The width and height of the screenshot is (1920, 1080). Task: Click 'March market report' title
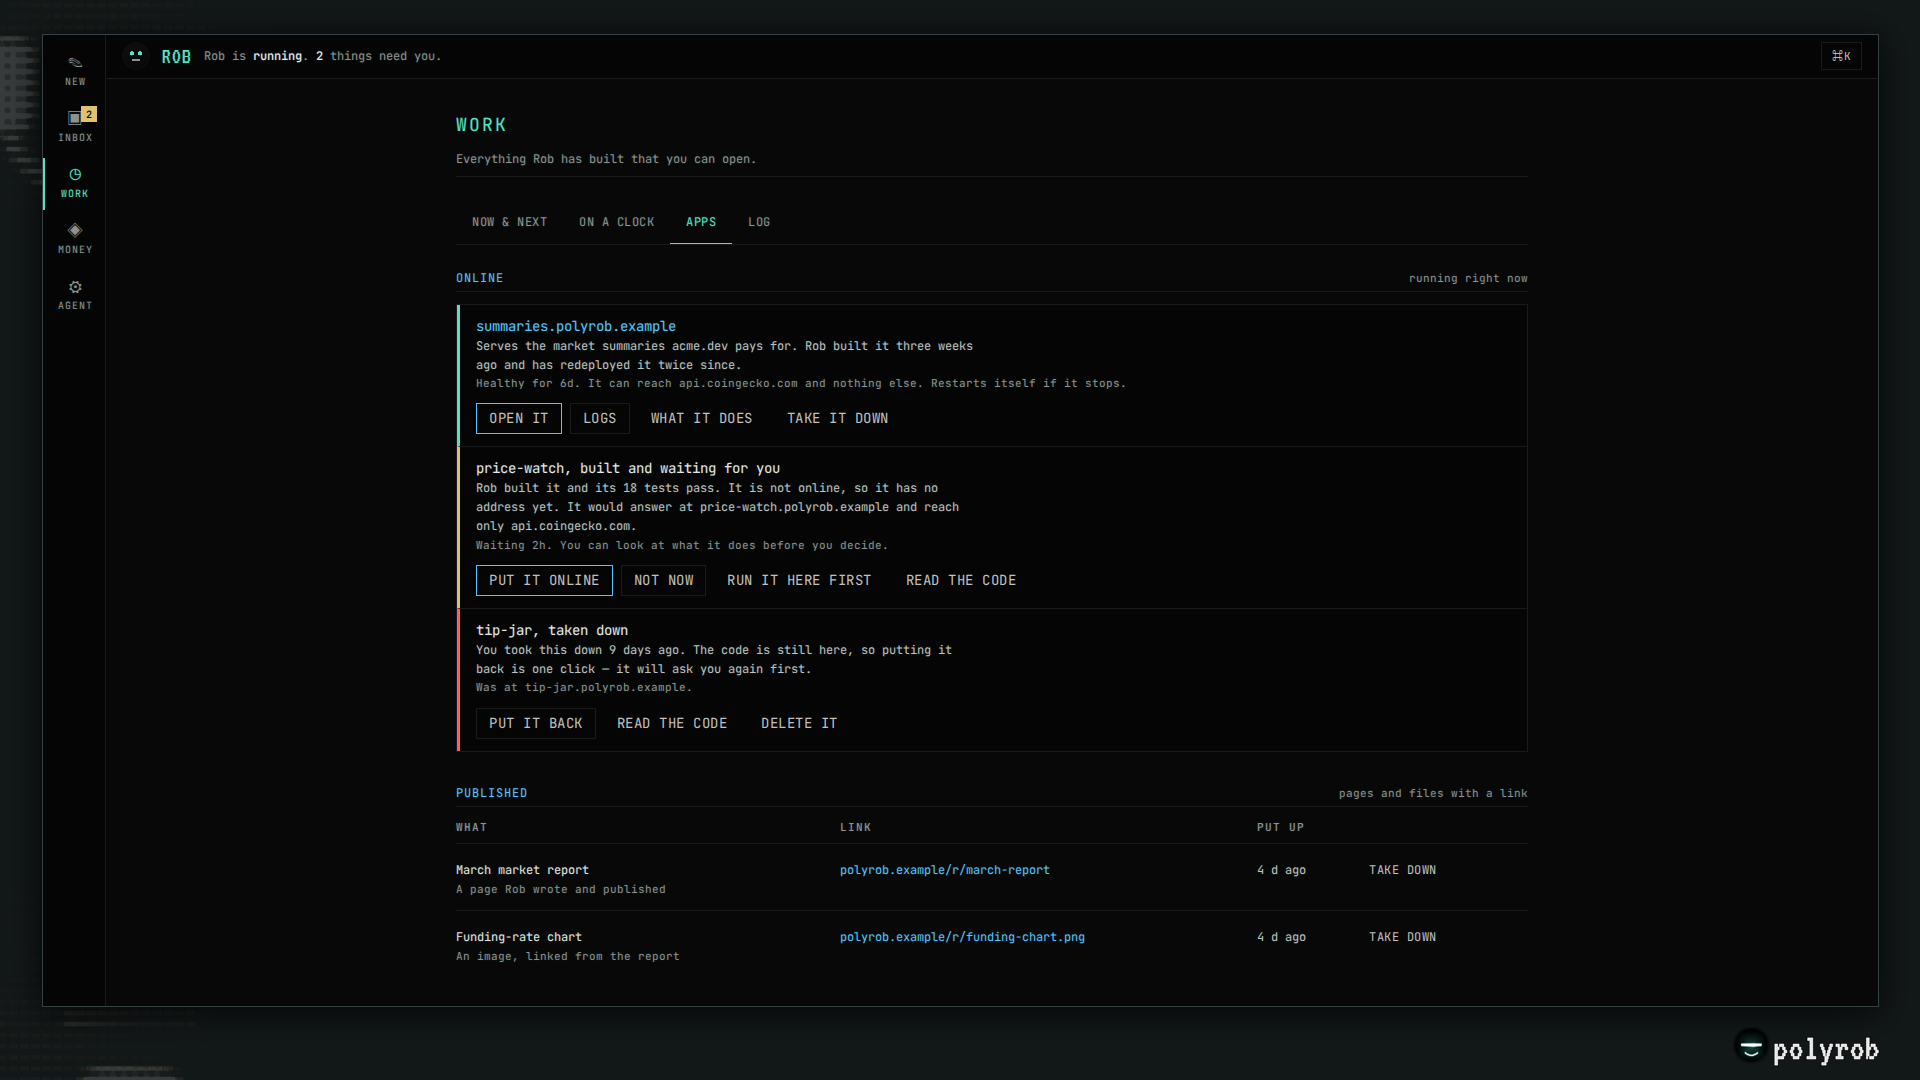click(522, 870)
